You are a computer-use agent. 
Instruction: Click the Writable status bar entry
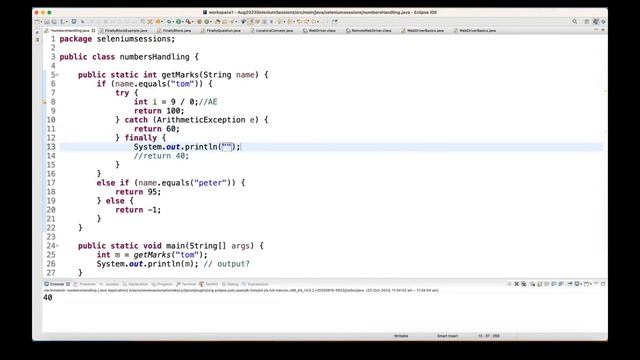click(x=401, y=336)
